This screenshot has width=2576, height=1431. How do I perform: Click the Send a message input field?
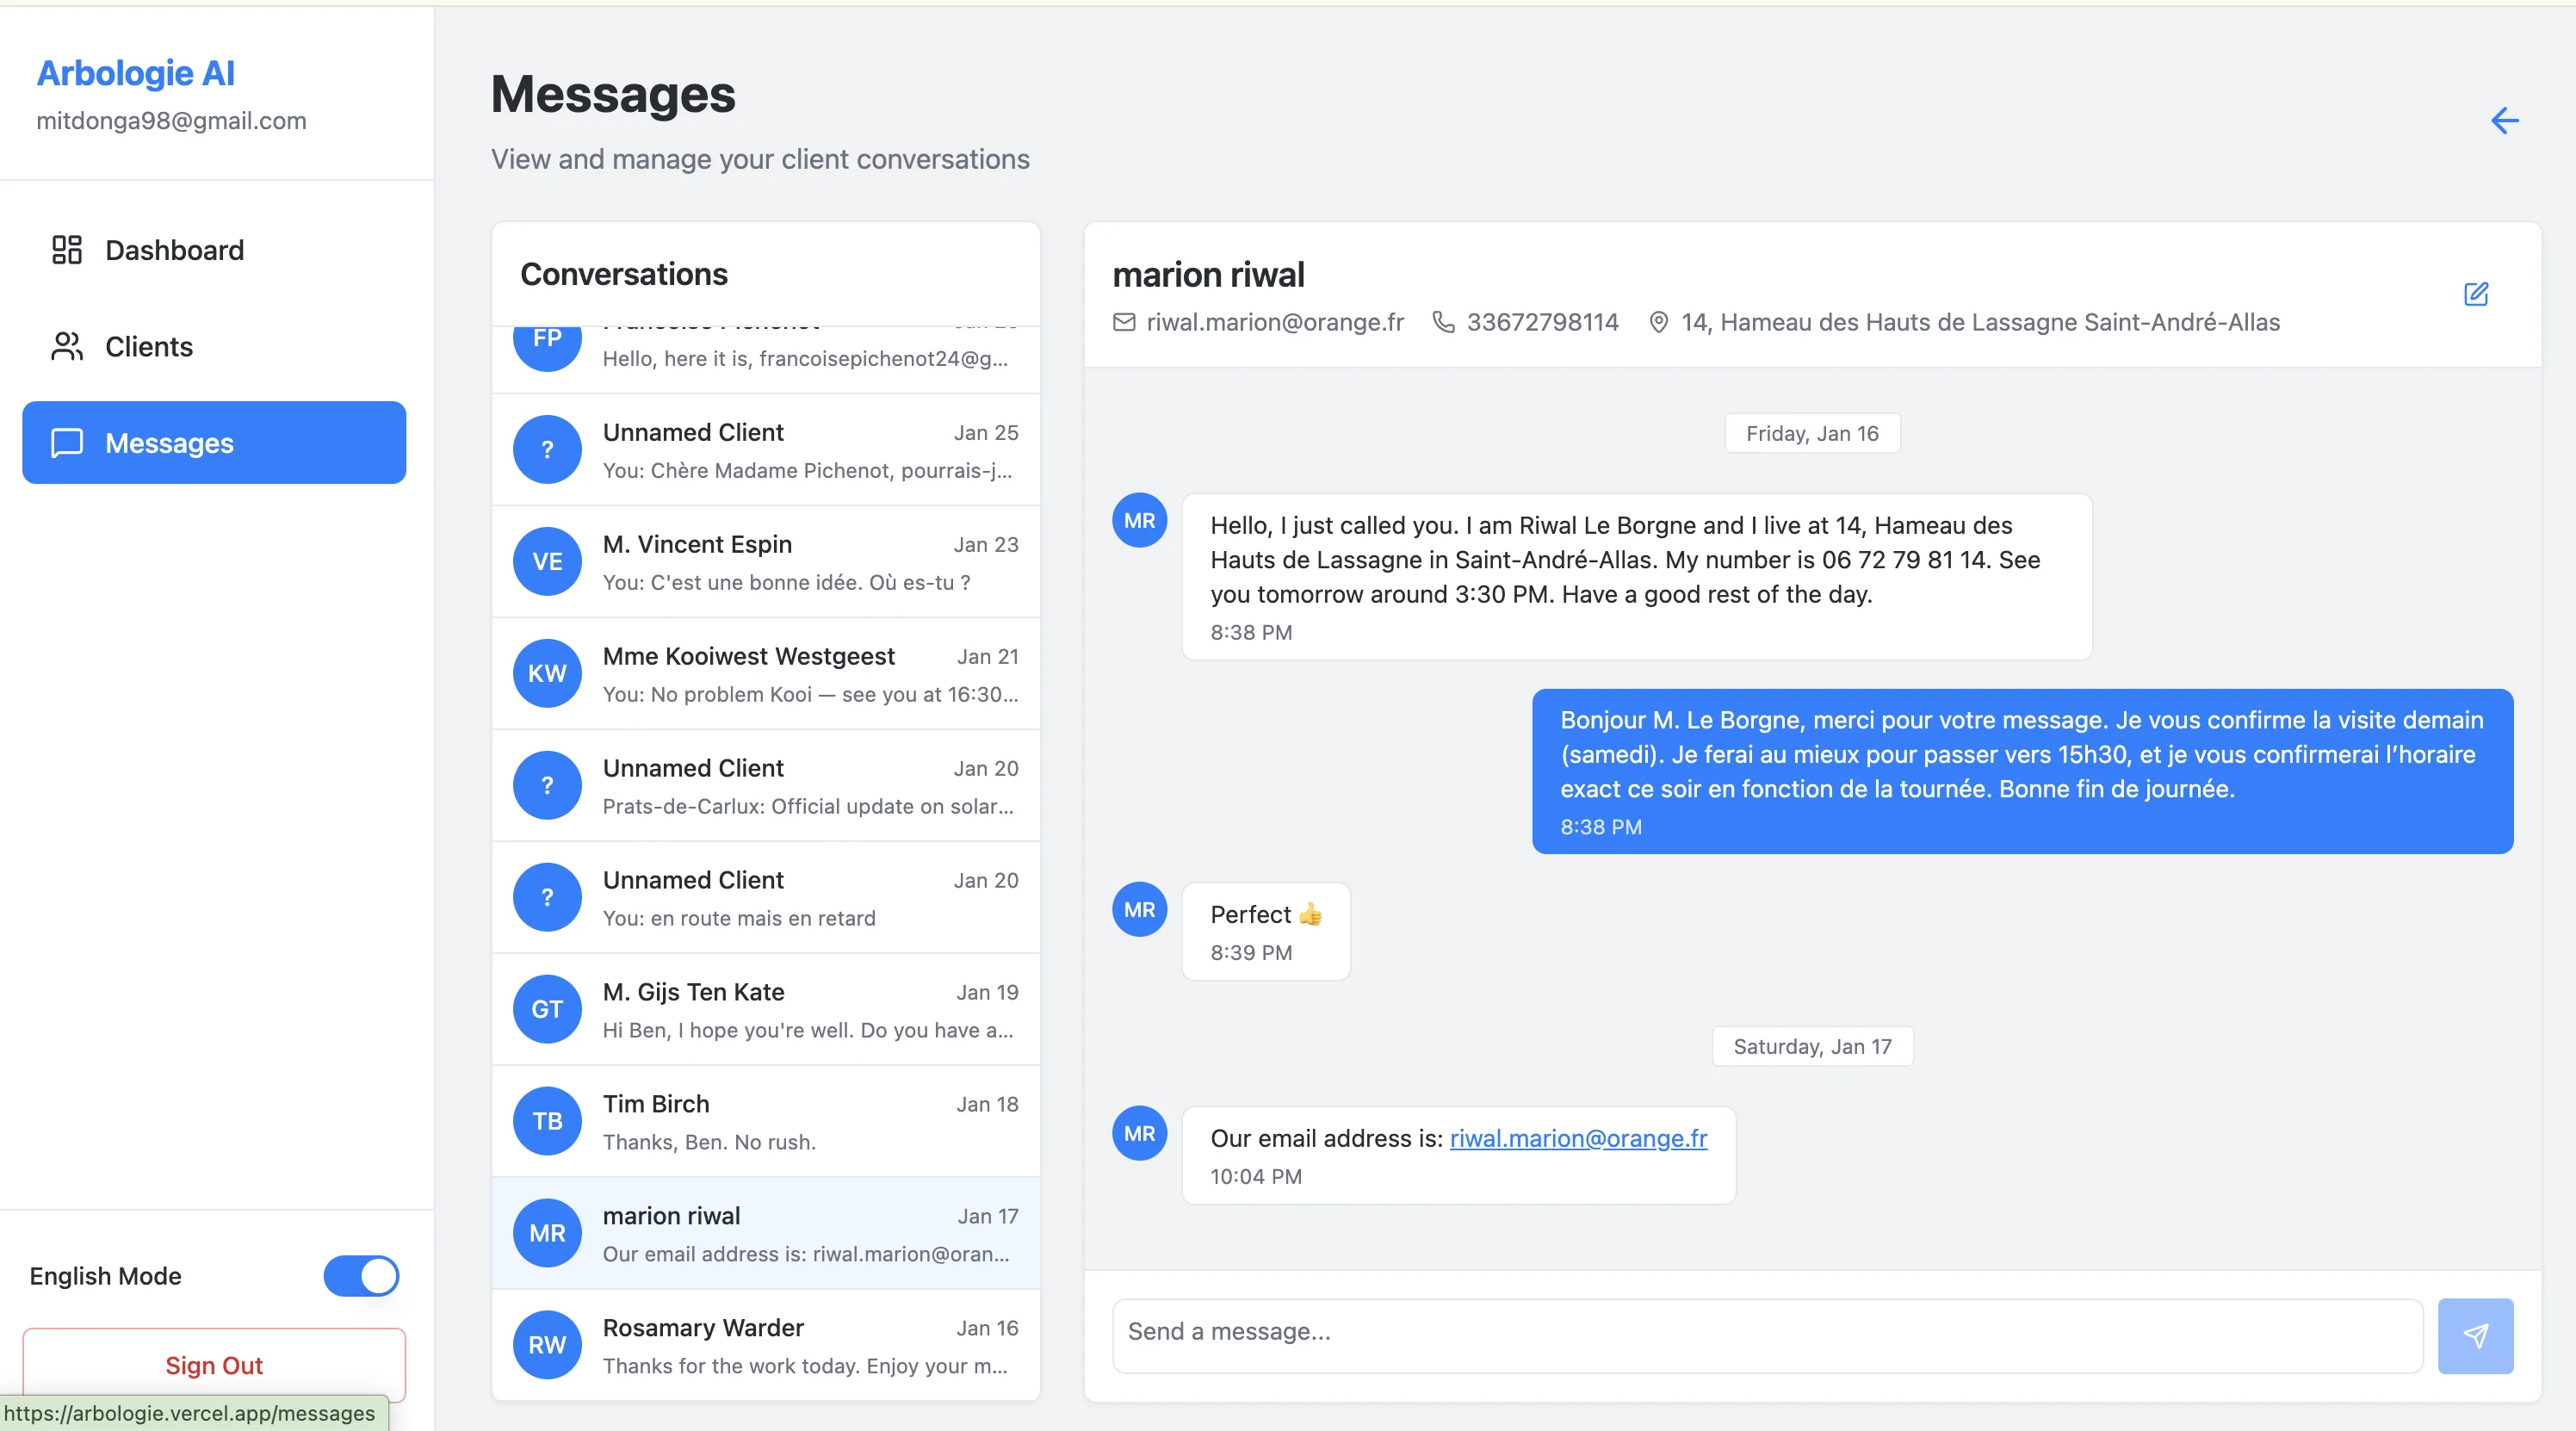(1766, 1333)
